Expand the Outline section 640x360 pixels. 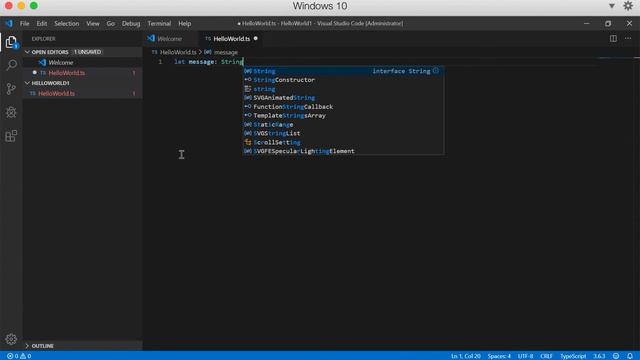[82, 346]
